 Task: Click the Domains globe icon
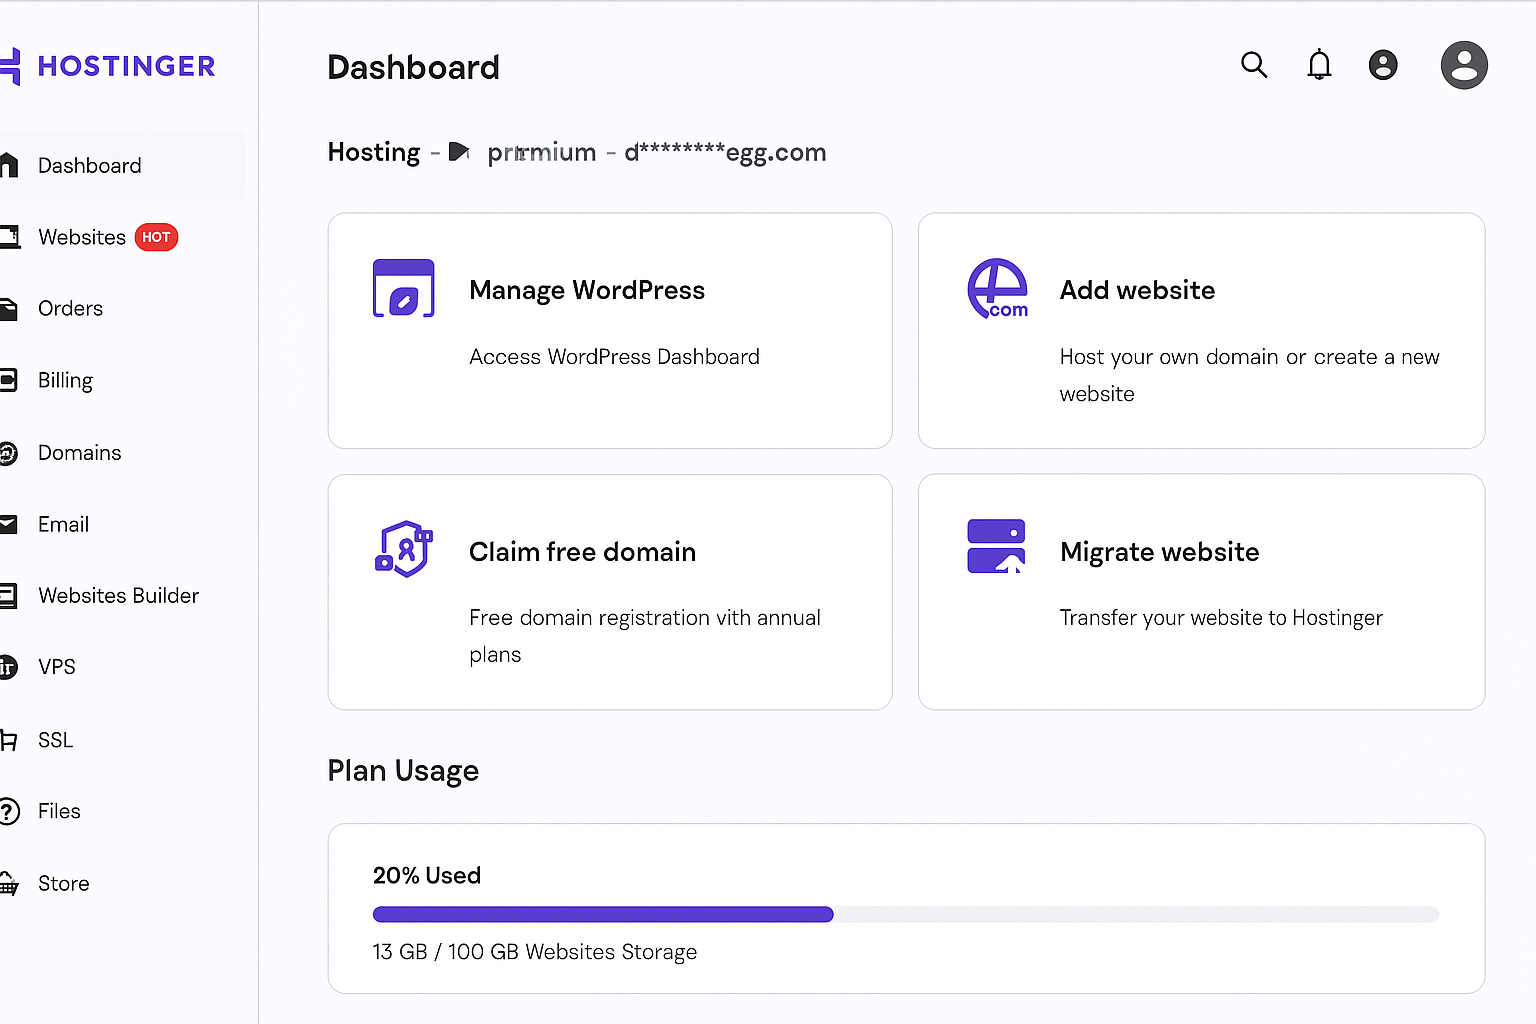[9, 453]
